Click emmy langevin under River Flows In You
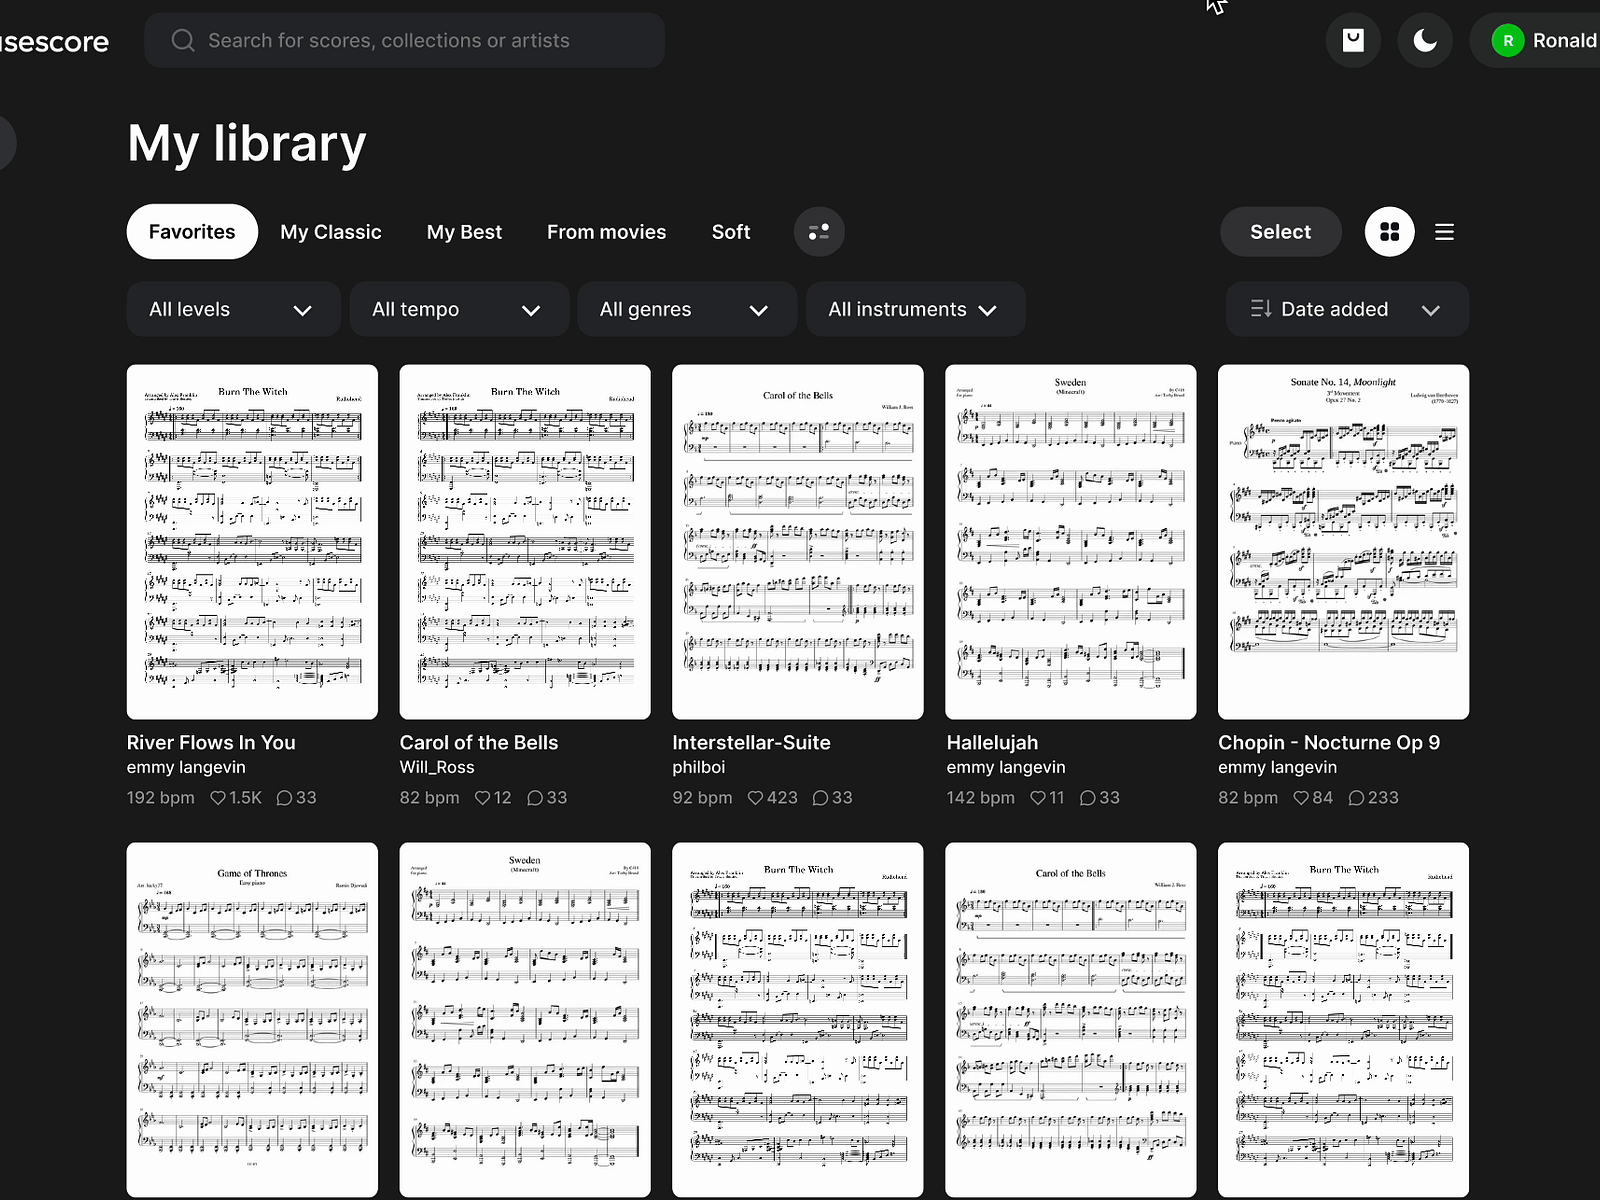Viewport: 1600px width, 1200px height. pyautogui.click(x=186, y=768)
